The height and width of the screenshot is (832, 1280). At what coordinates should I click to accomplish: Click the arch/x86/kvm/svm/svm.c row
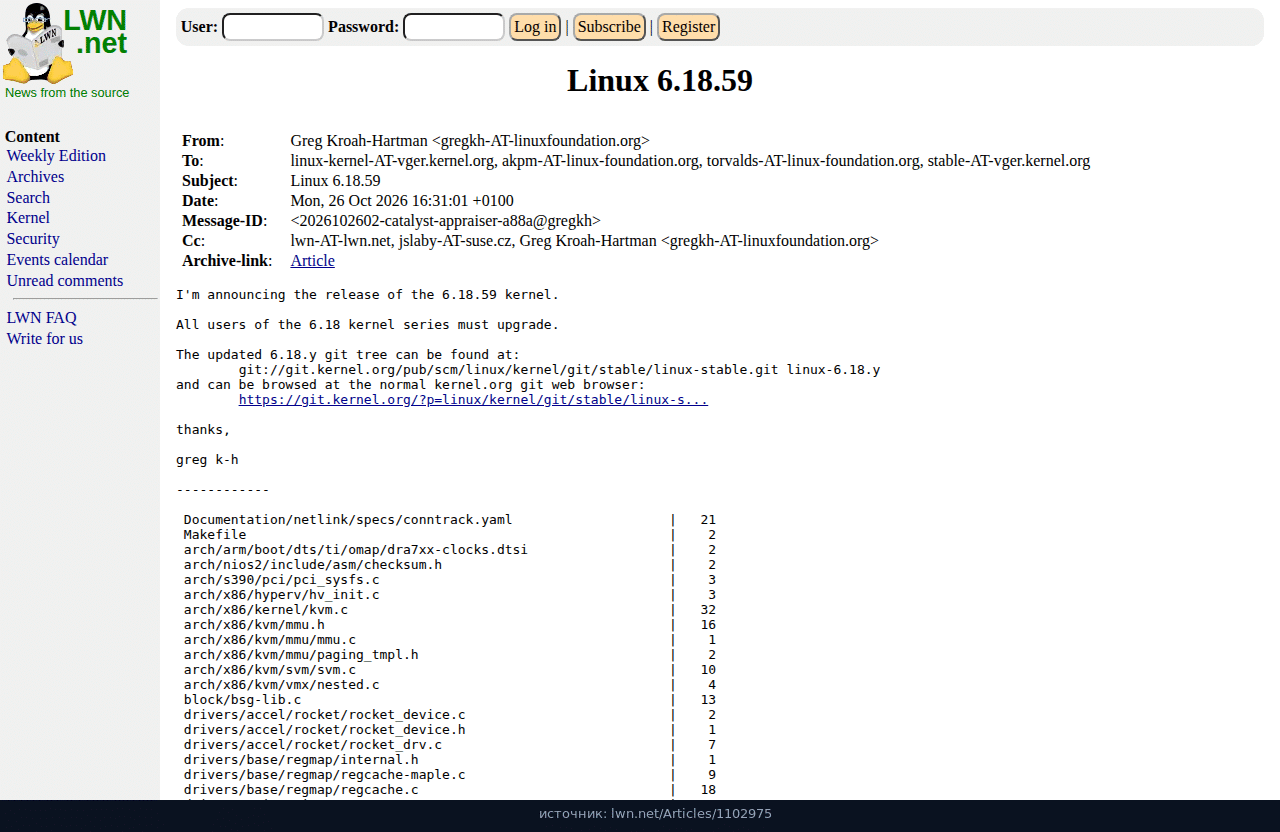pyautogui.click(x=450, y=670)
